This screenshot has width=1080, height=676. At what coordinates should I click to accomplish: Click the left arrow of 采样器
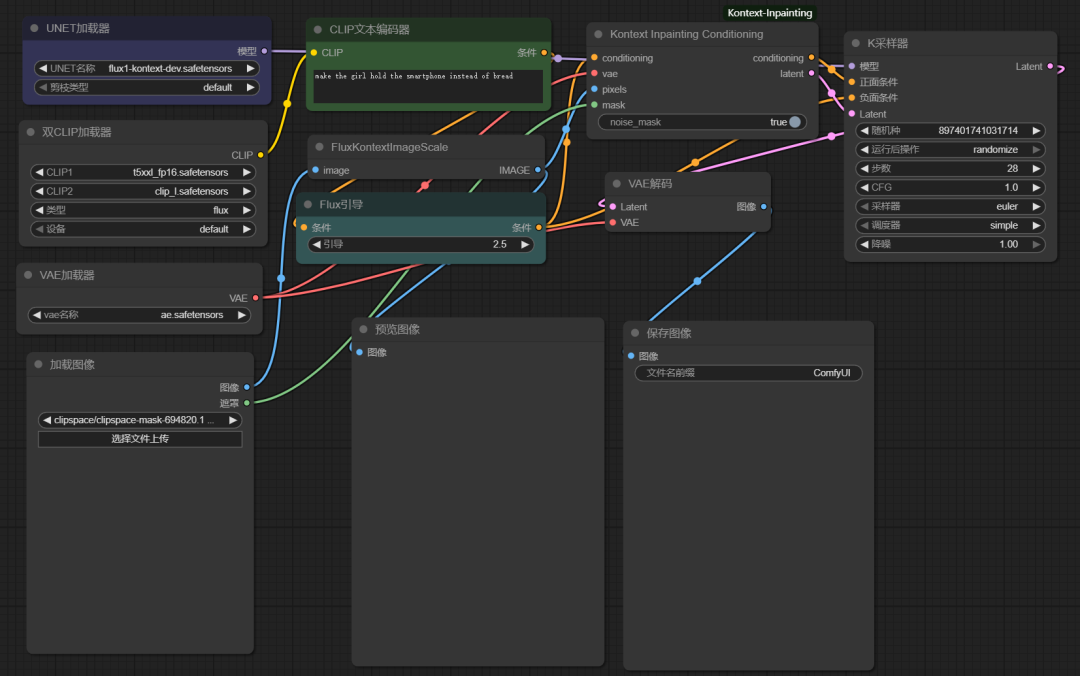tap(864, 206)
